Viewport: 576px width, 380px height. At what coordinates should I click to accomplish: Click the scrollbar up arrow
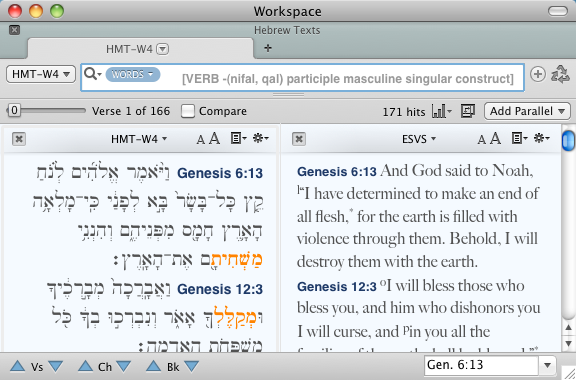click(x=568, y=327)
